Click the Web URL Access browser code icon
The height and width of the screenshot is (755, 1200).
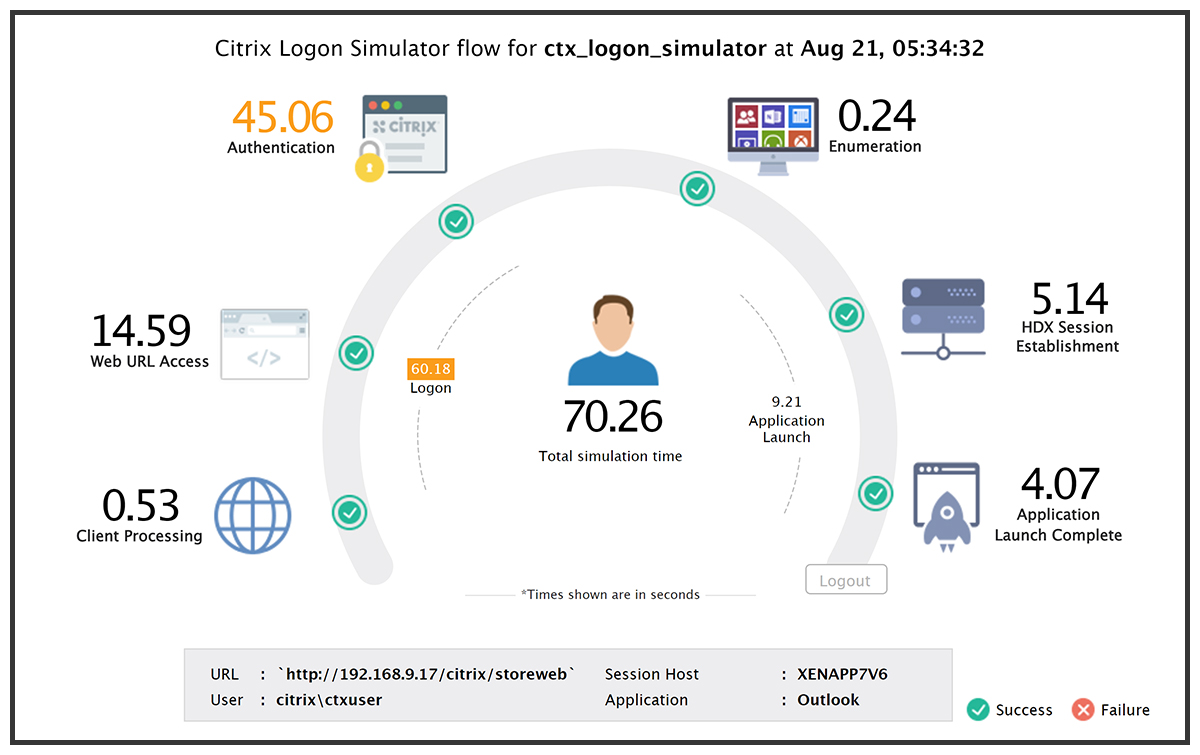(x=264, y=344)
